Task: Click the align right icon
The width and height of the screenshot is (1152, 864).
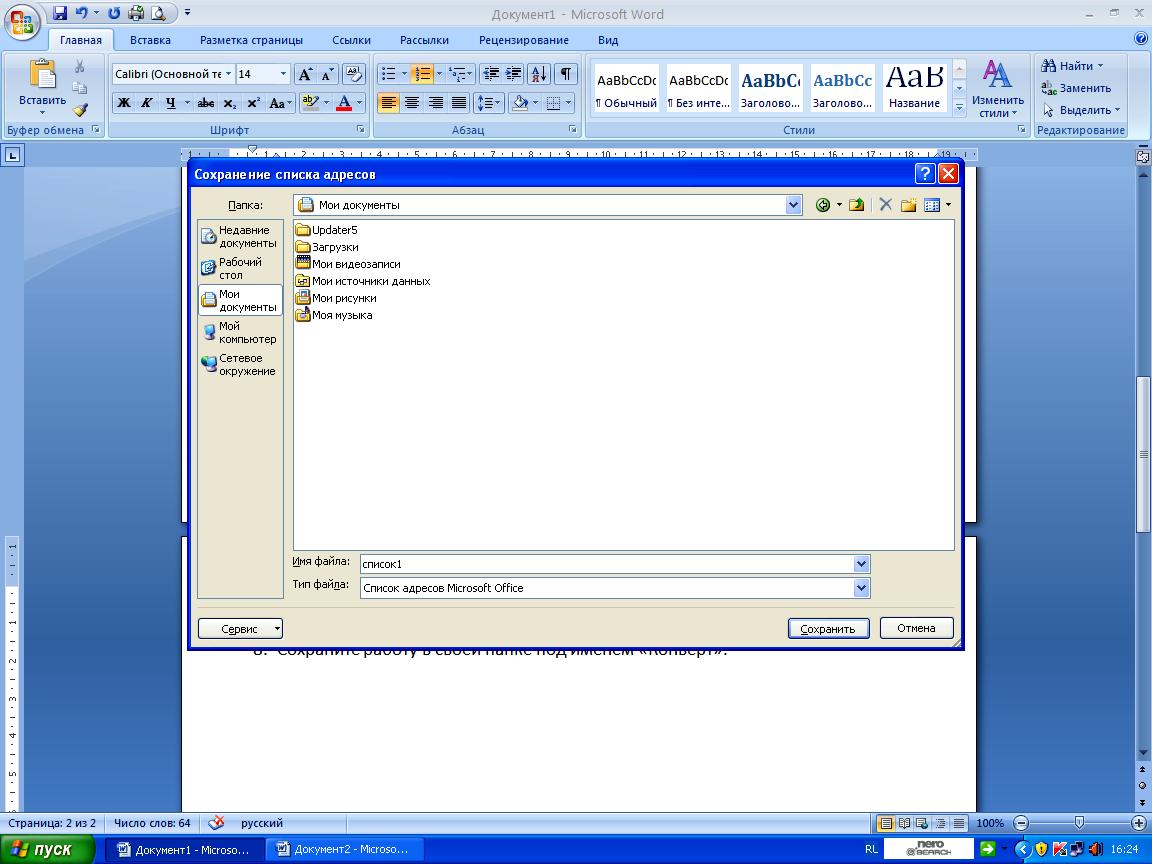Action: [x=436, y=103]
